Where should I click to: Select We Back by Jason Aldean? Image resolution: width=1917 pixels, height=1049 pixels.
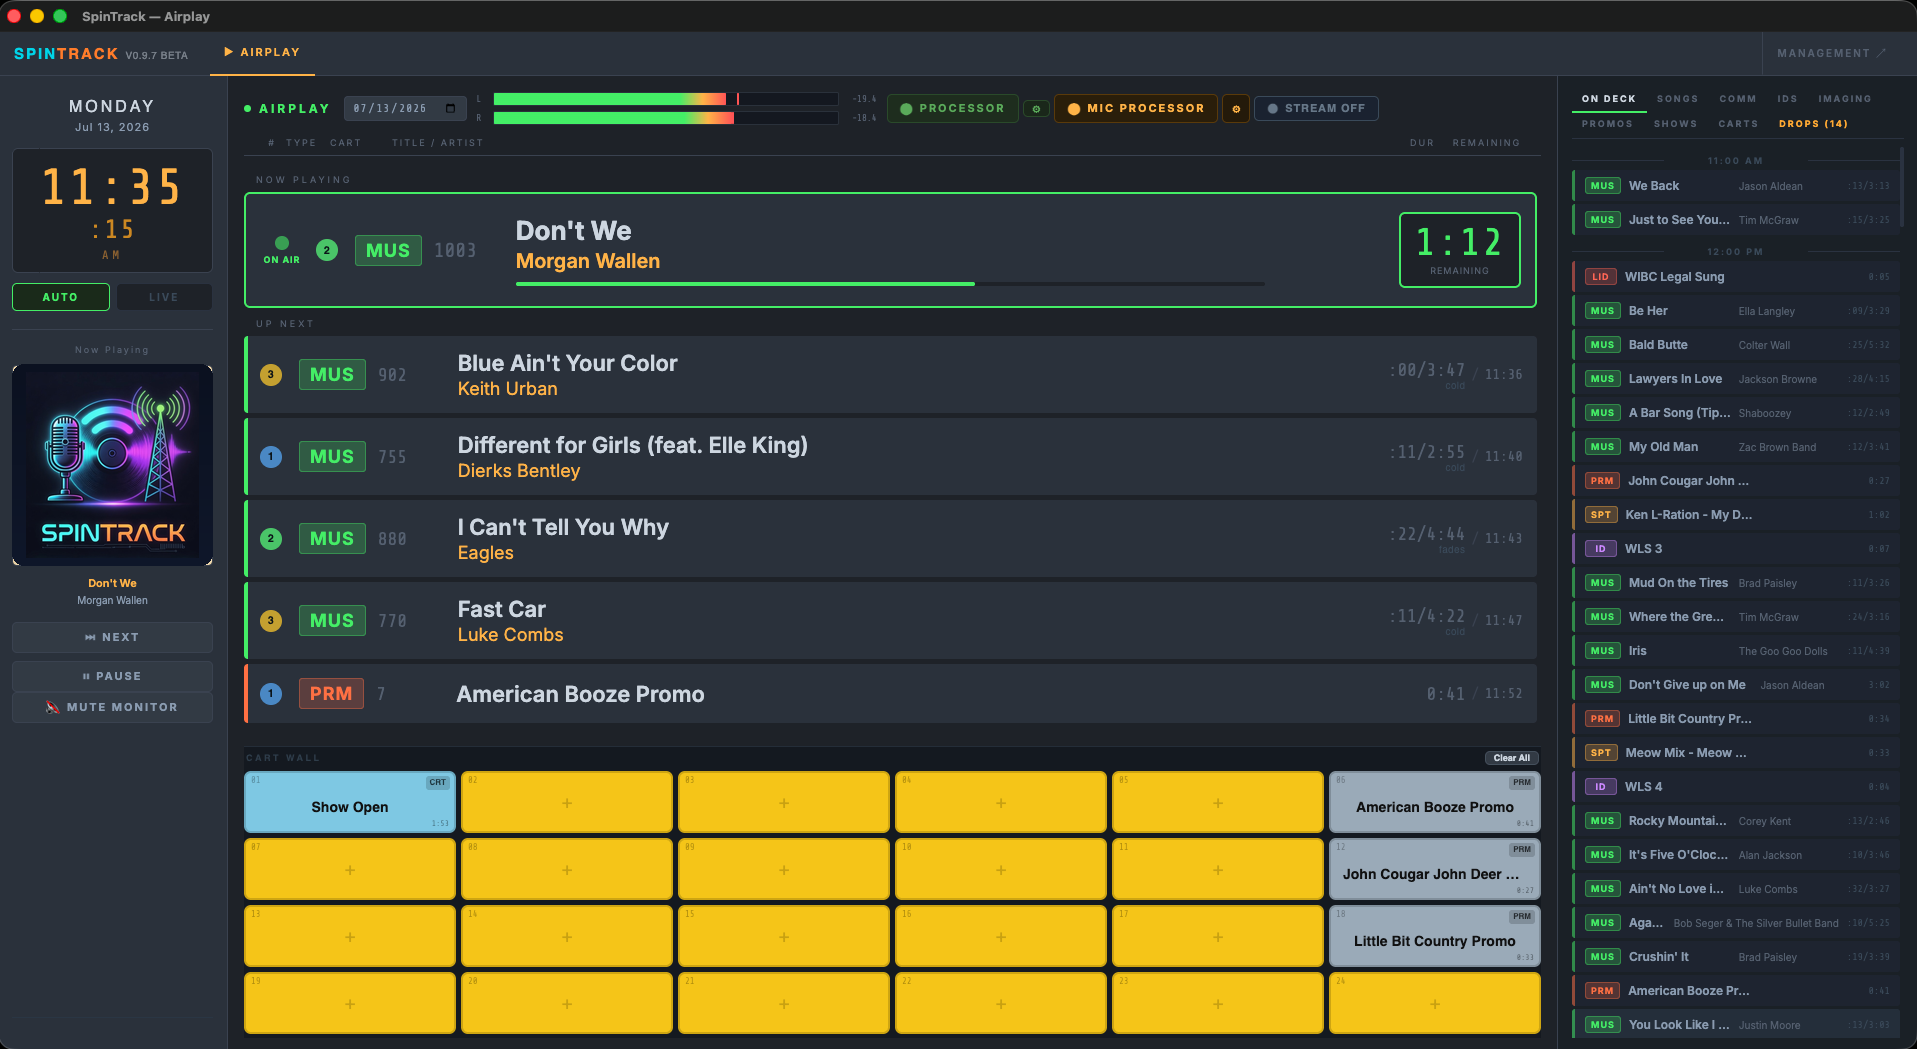click(x=1735, y=186)
